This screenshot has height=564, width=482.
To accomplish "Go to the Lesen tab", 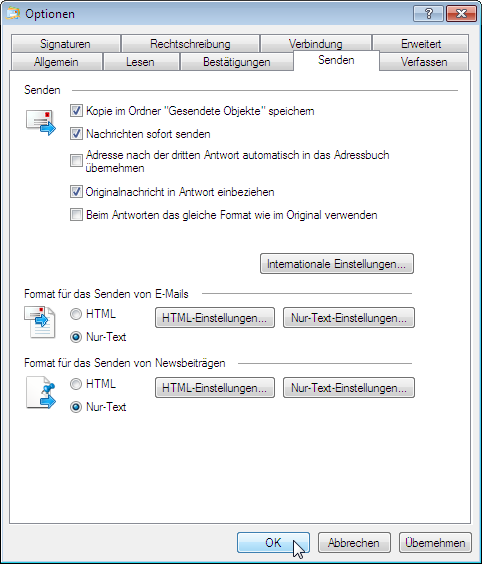I will tap(140, 62).
